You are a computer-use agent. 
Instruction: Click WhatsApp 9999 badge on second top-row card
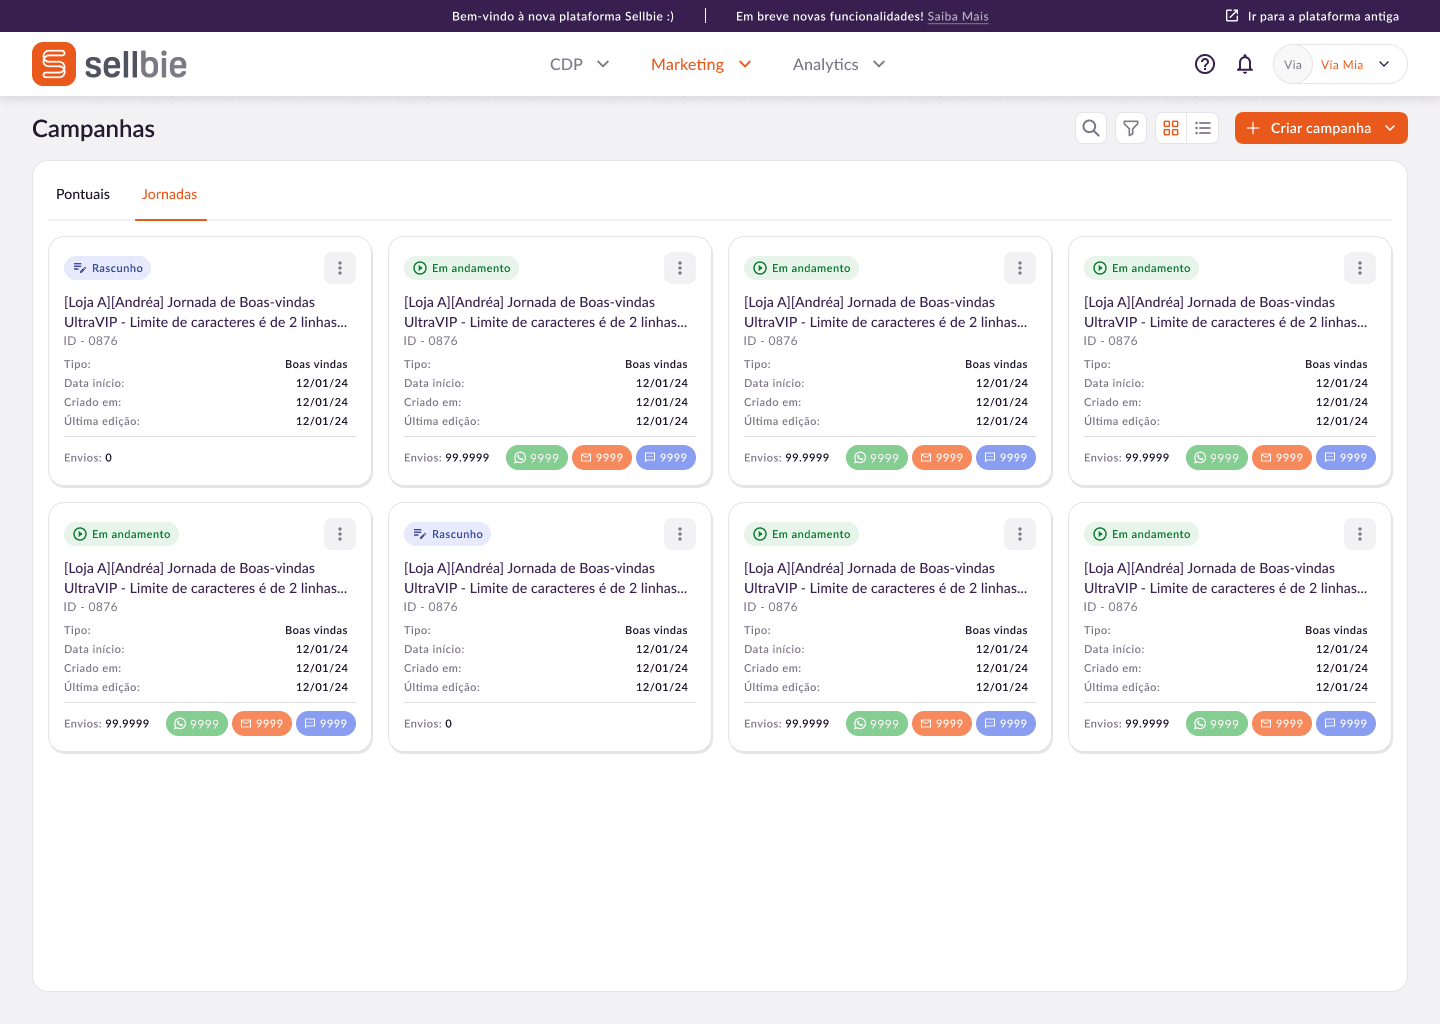coord(537,458)
